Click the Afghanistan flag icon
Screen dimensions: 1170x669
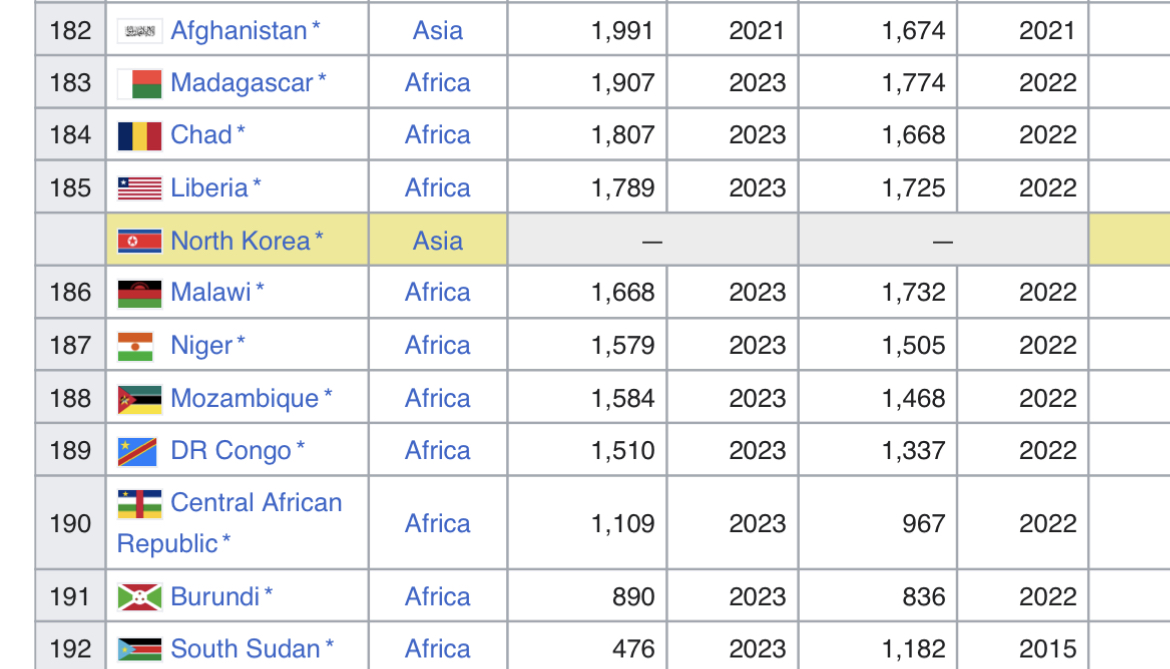pos(140,31)
